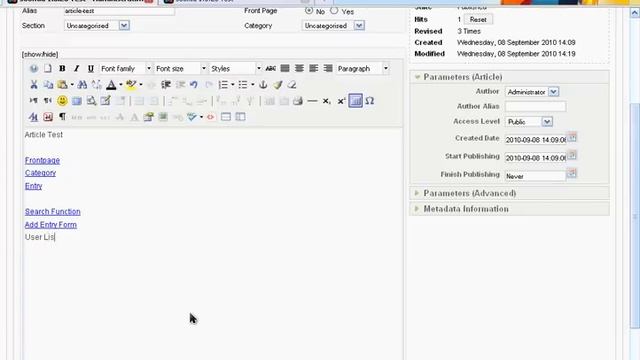Apply subscript formatting
The height and width of the screenshot is (360, 640).
tap(327, 101)
